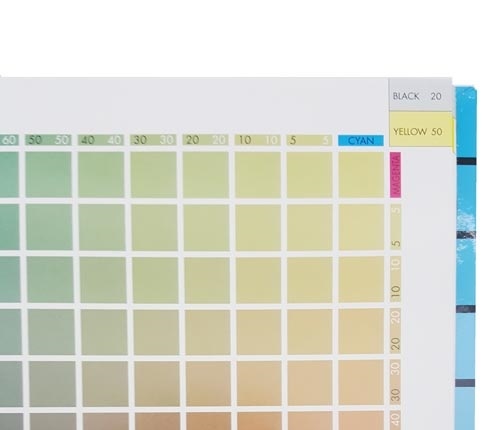Pick swatch cyan 10, magenta 30
500x430 pixels.
259,383
